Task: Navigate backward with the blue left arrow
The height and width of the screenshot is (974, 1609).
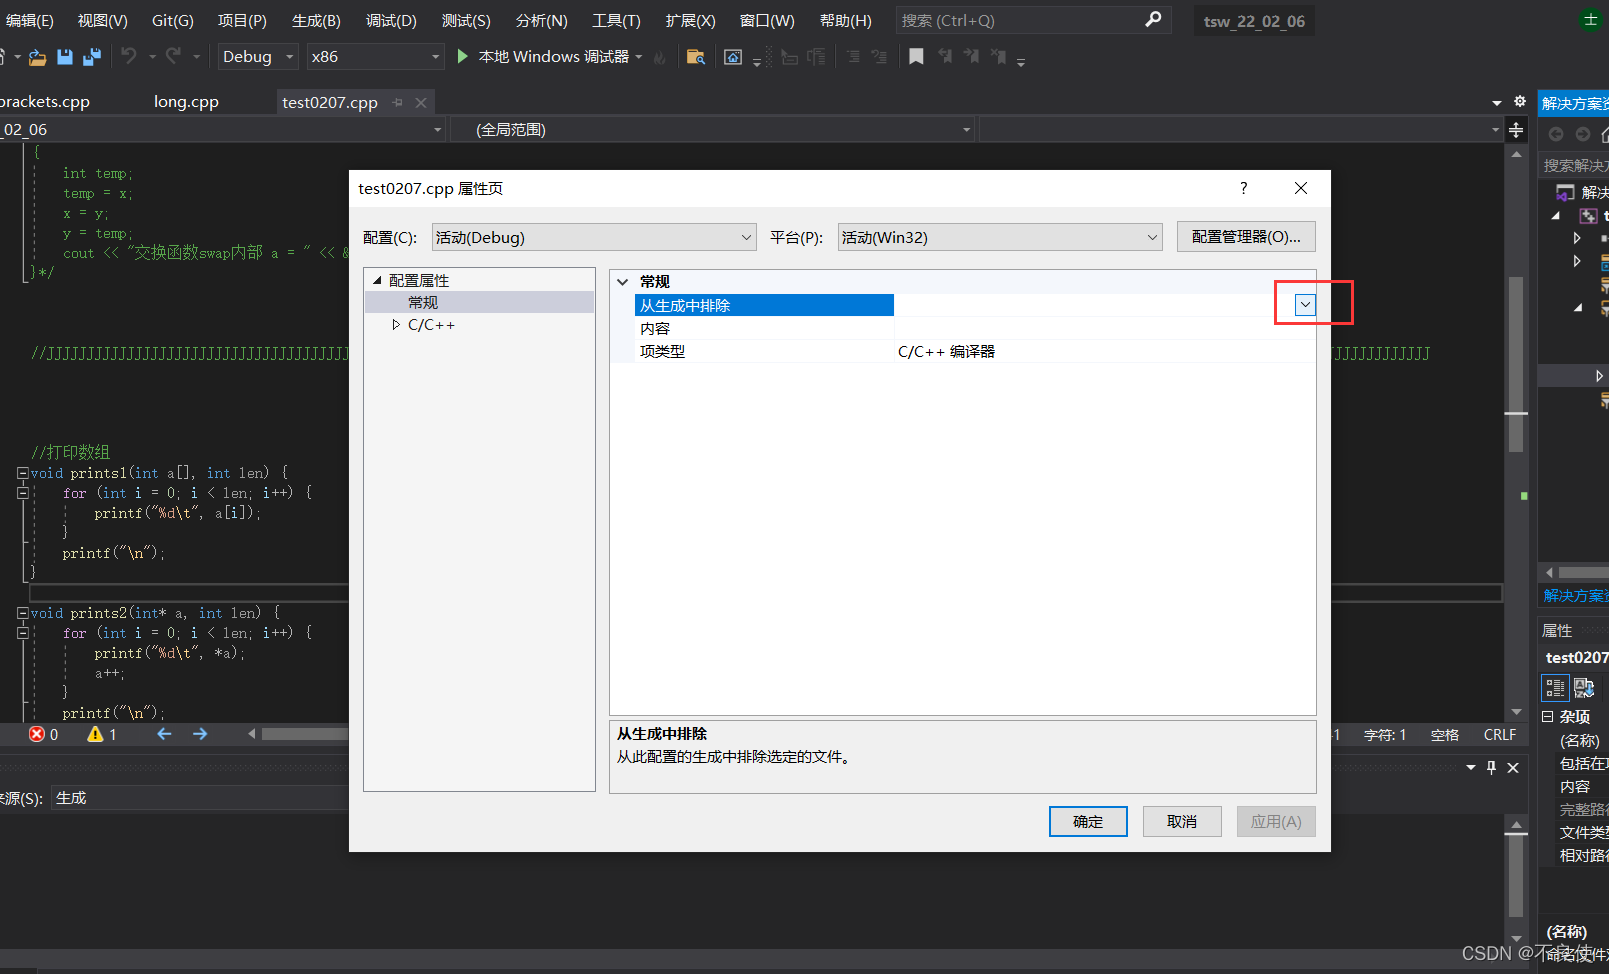Action: (165, 734)
